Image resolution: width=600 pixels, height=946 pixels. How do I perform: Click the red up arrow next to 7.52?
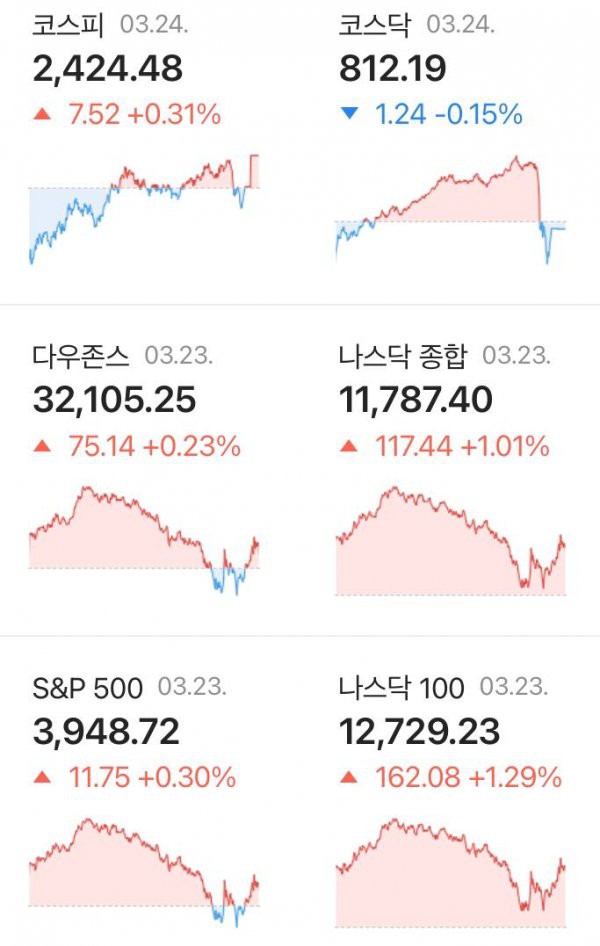pos(42,113)
